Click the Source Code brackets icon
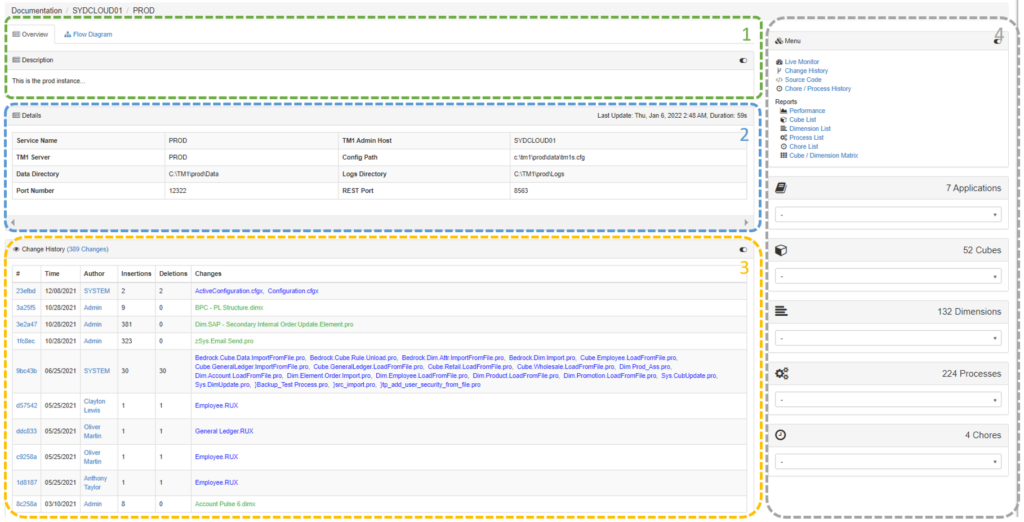 click(x=779, y=80)
